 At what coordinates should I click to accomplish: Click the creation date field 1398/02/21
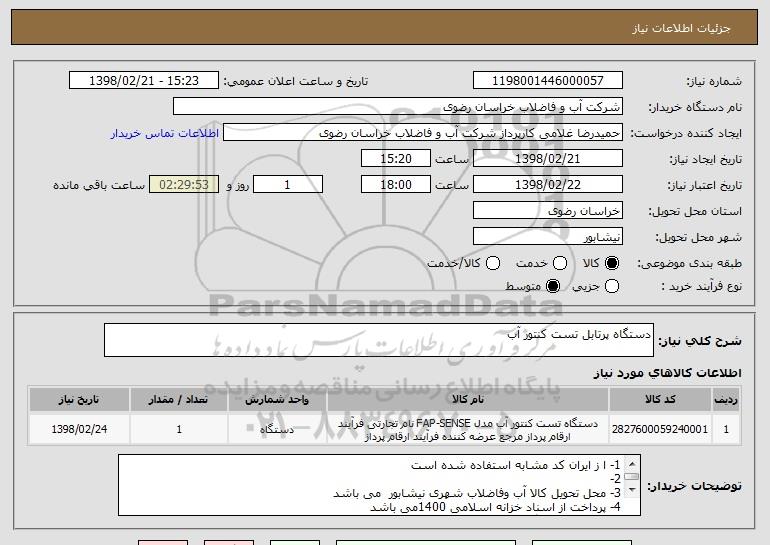548,159
